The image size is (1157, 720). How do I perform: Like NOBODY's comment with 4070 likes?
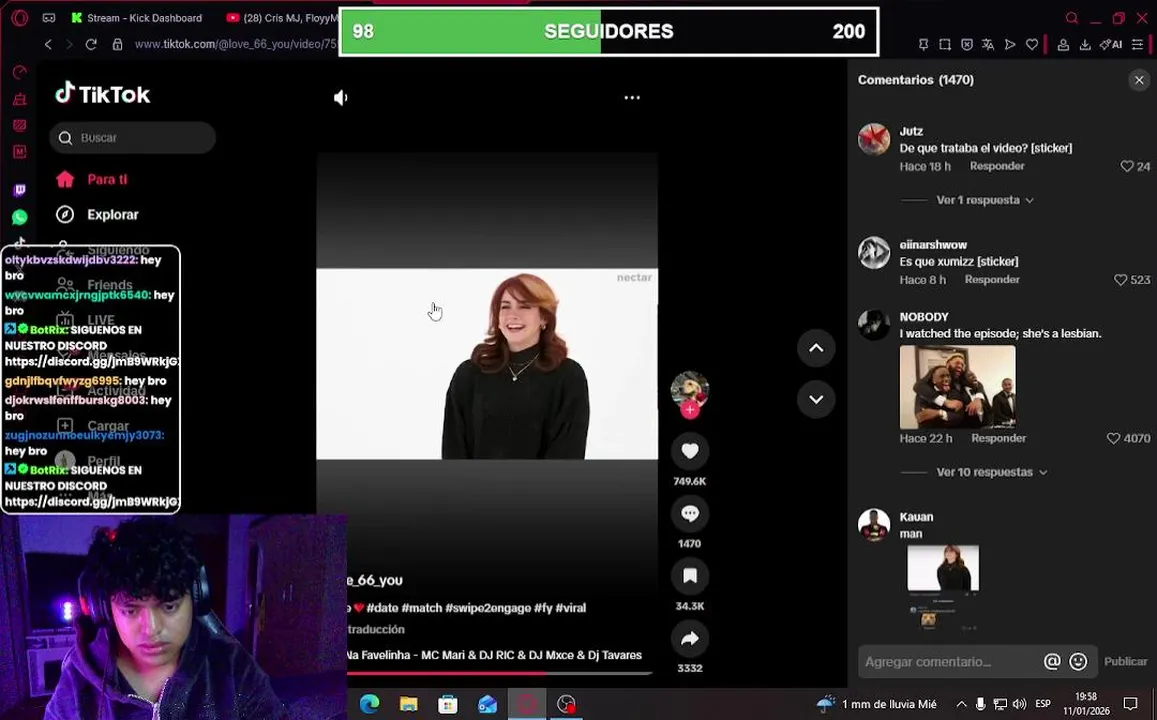pyautogui.click(x=1113, y=438)
